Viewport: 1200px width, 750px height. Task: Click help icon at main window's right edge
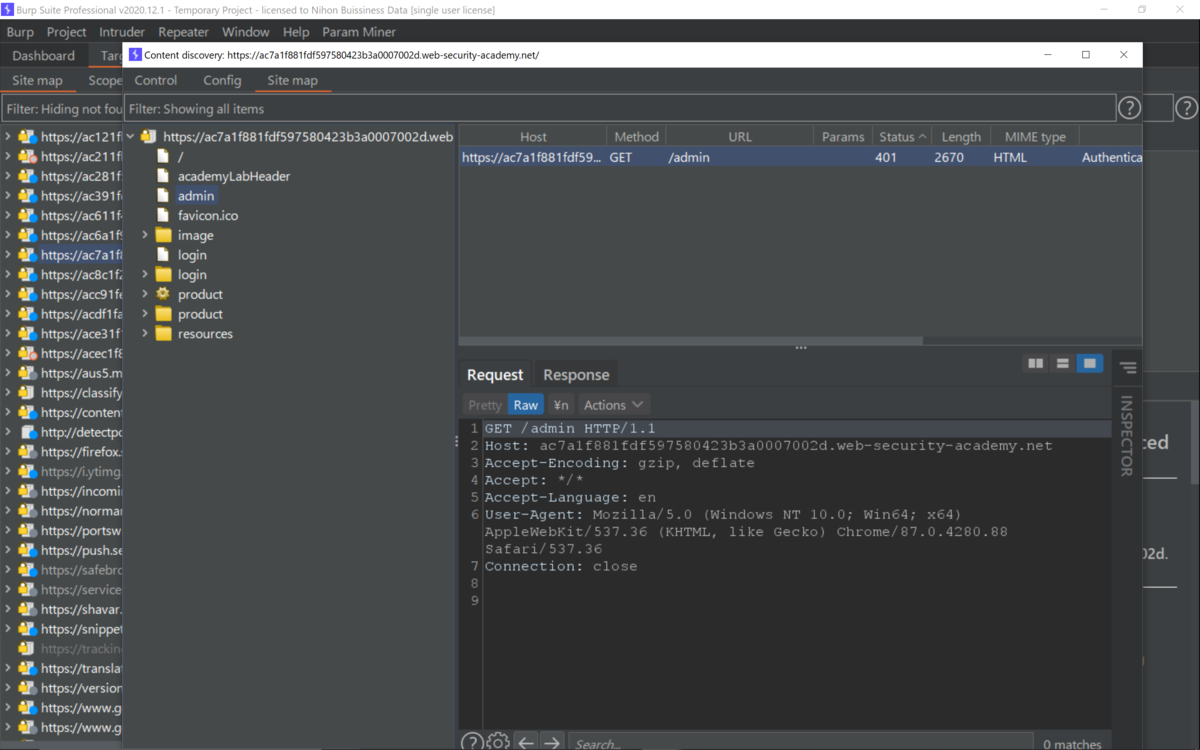click(1186, 108)
